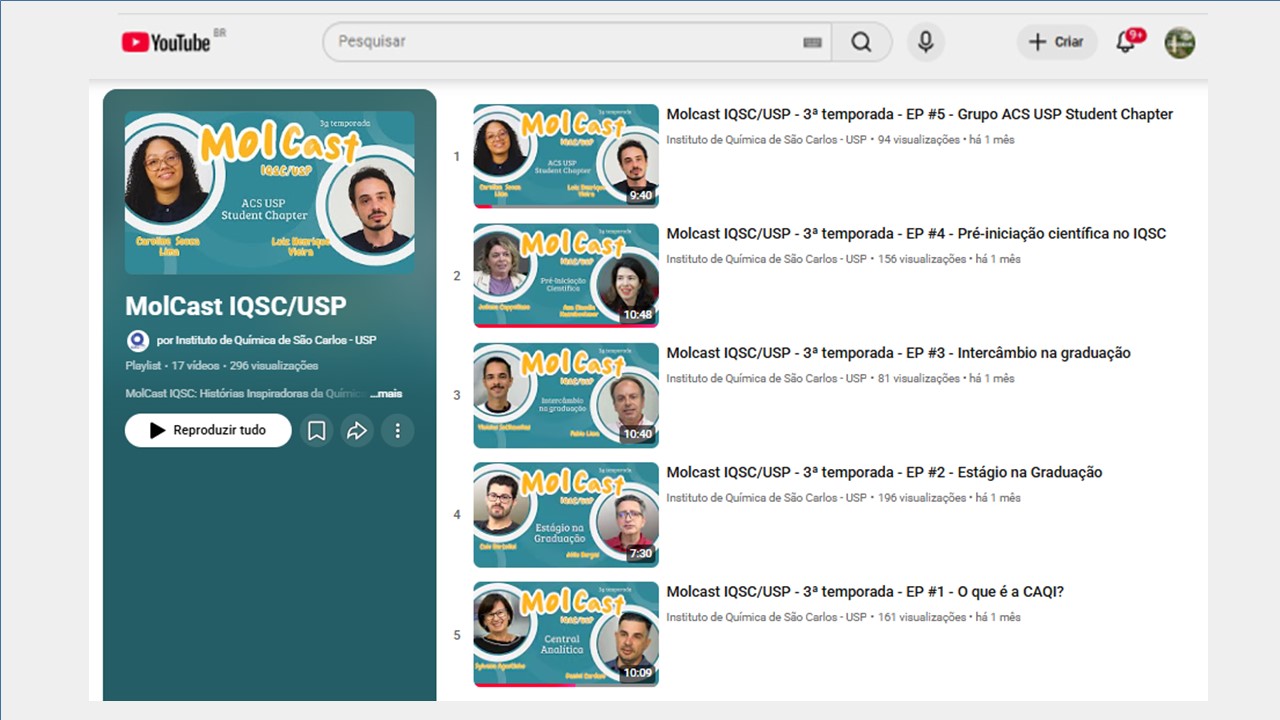This screenshot has width=1280, height=720.
Task: Click the Criar button
Action: click(x=1057, y=42)
